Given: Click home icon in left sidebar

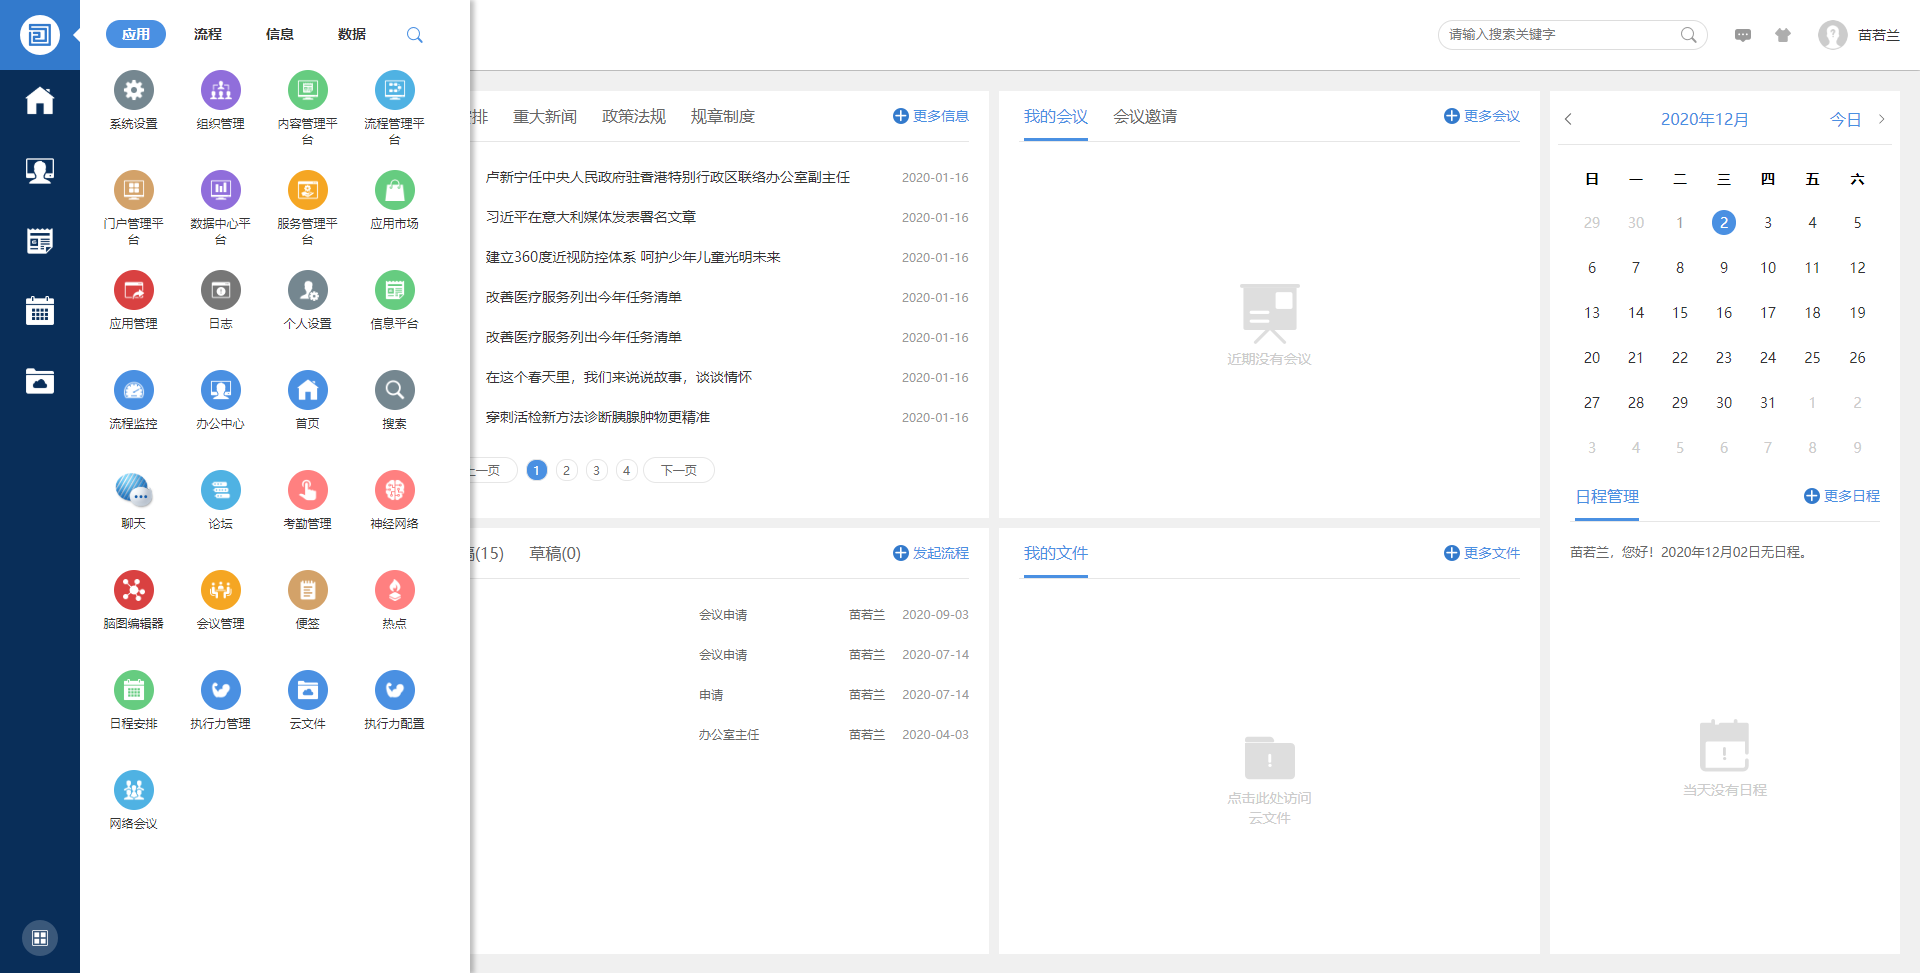Looking at the screenshot, I should [40, 100].
